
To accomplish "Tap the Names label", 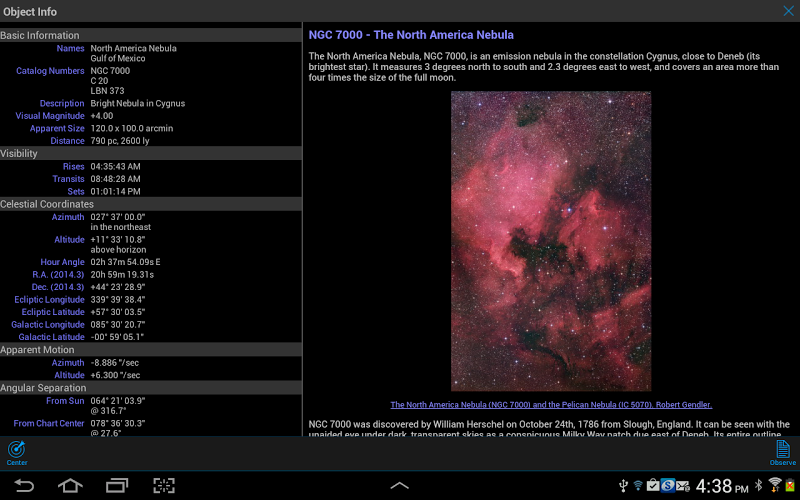I will [x=70, y=48].
